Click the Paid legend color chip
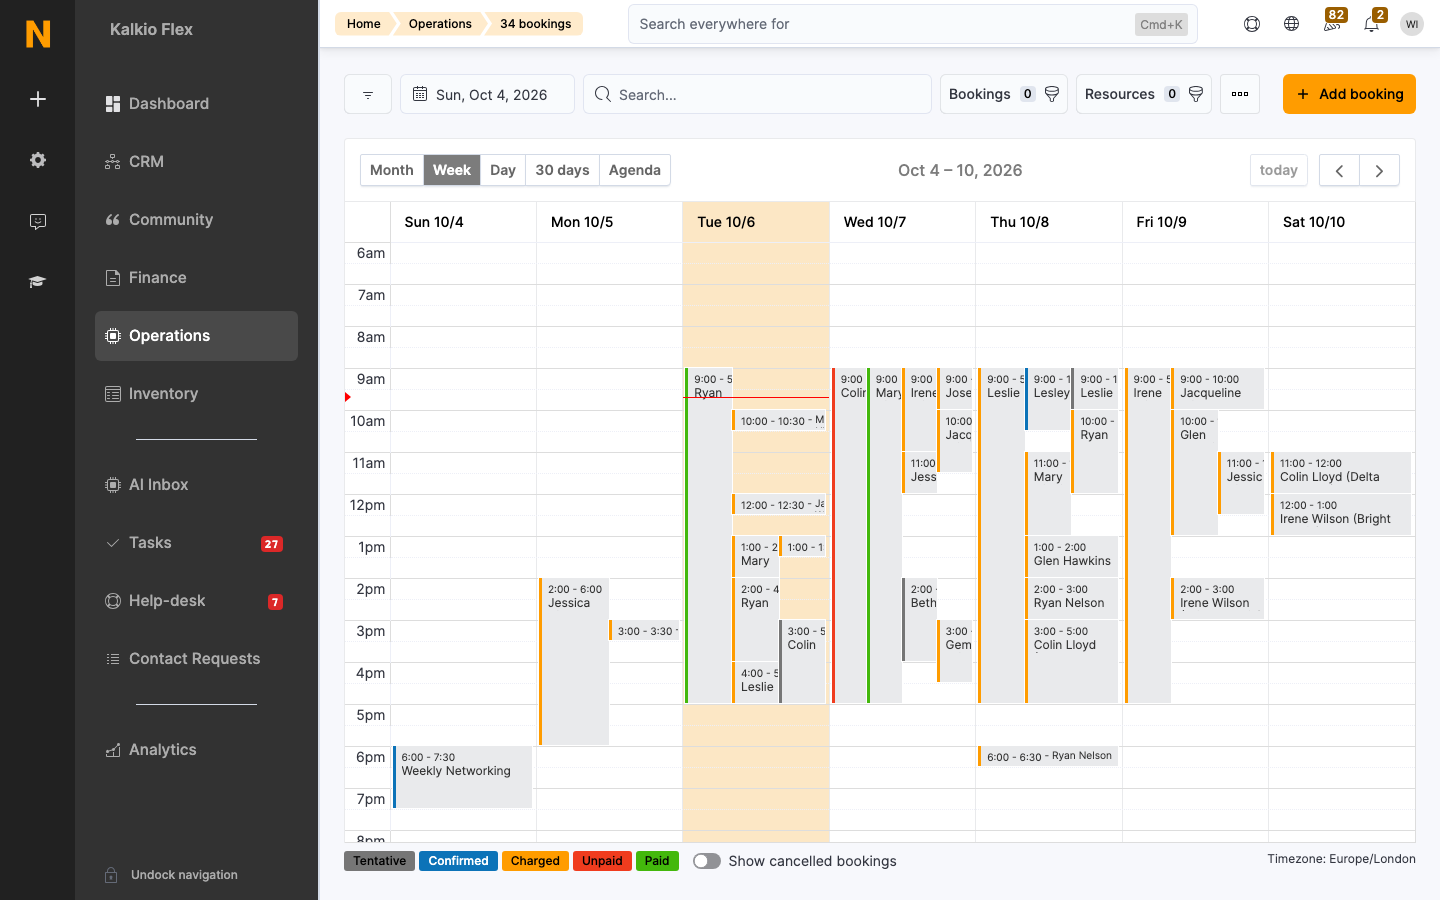The width and height of the screenshot is (1440, 900). click(x=657, y=861)
